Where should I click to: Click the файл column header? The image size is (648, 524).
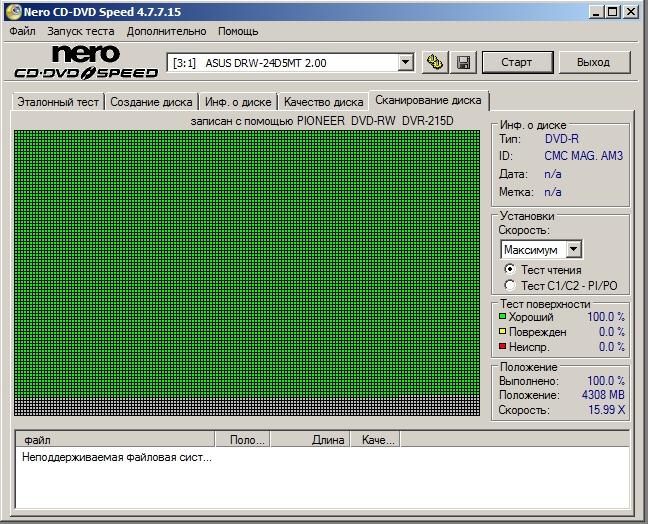pyautogui.click(x=115, y=440)
